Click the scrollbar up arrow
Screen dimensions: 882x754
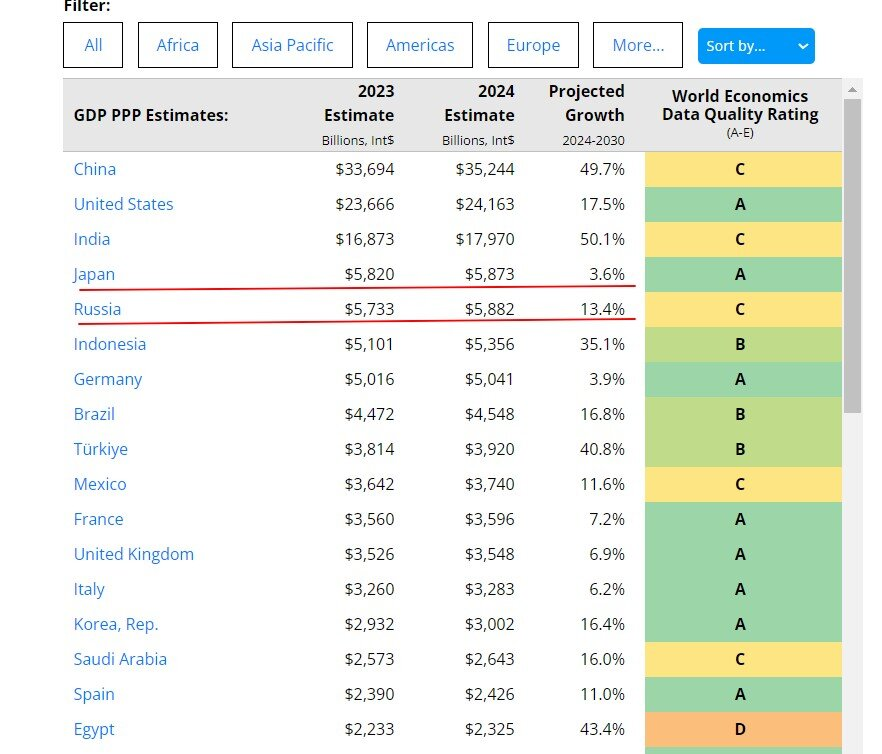[x=852, y=89]
